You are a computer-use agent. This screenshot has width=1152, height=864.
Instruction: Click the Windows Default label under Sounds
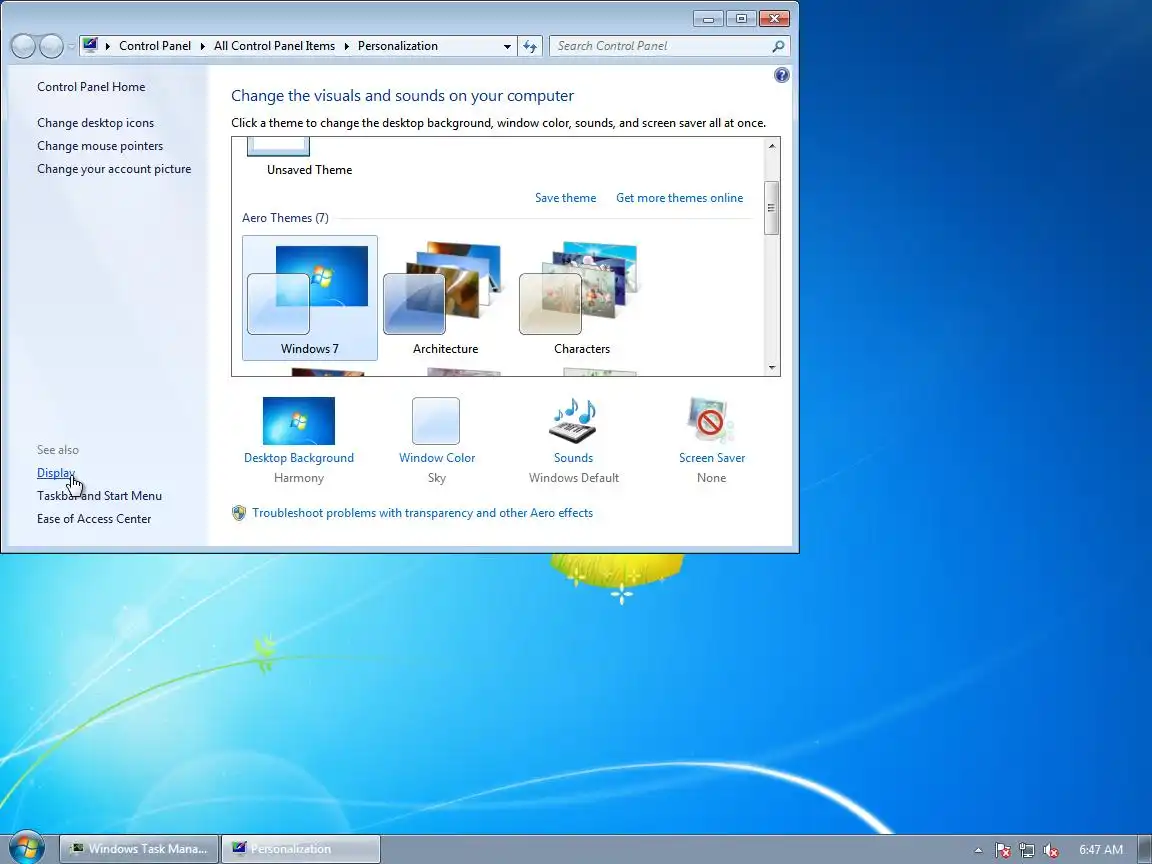[574, 478]
